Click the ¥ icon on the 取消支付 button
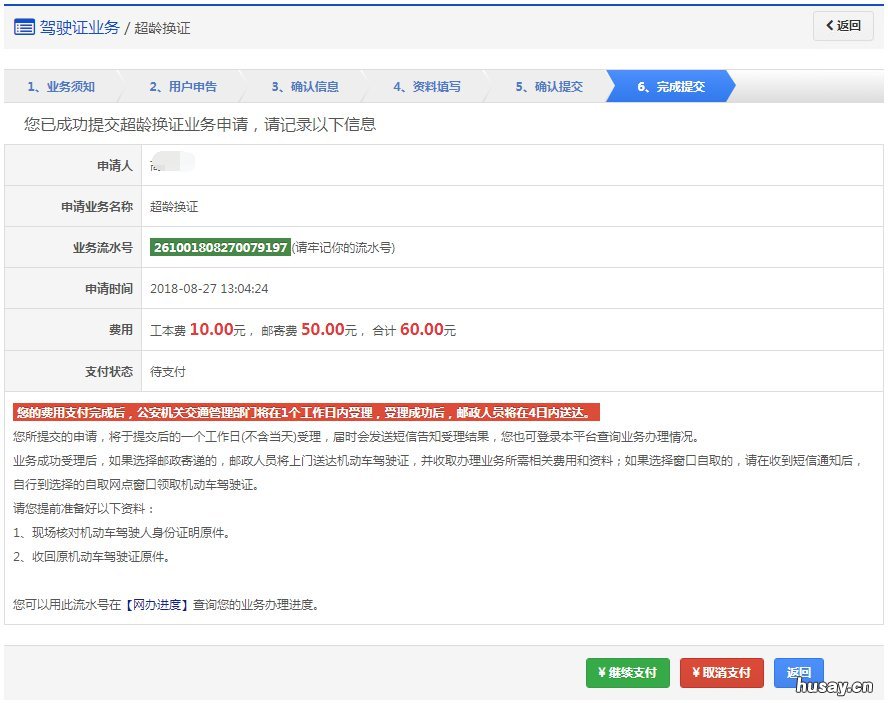 694,672
